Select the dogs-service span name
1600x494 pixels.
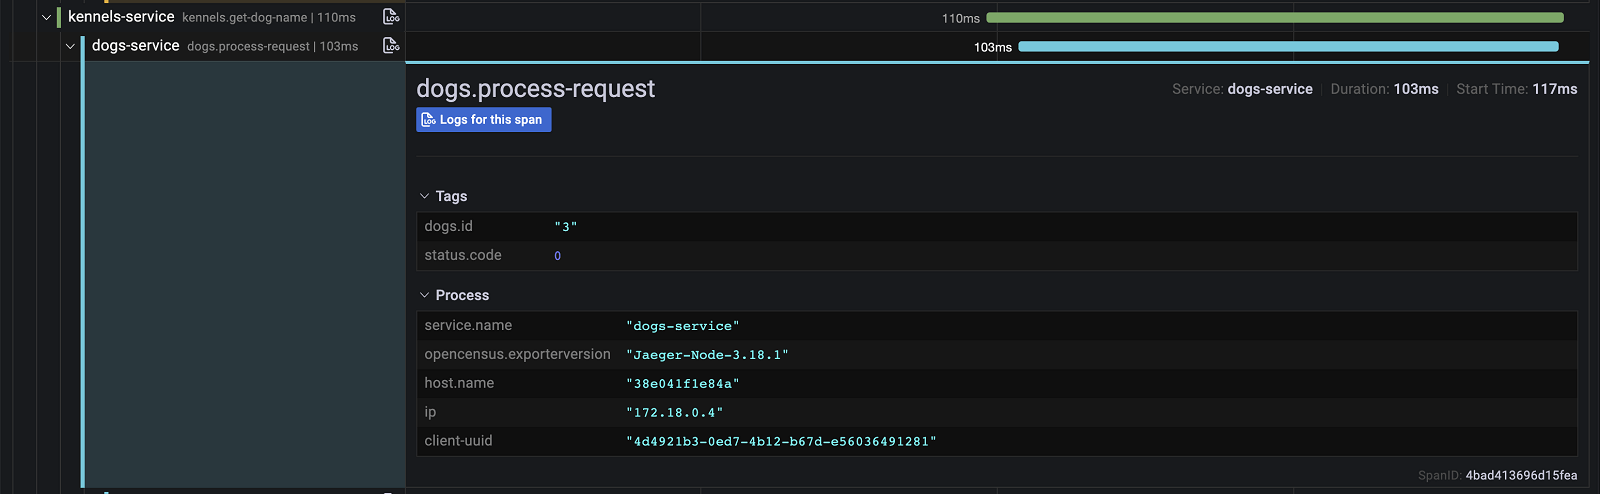(x=136, y=46)
